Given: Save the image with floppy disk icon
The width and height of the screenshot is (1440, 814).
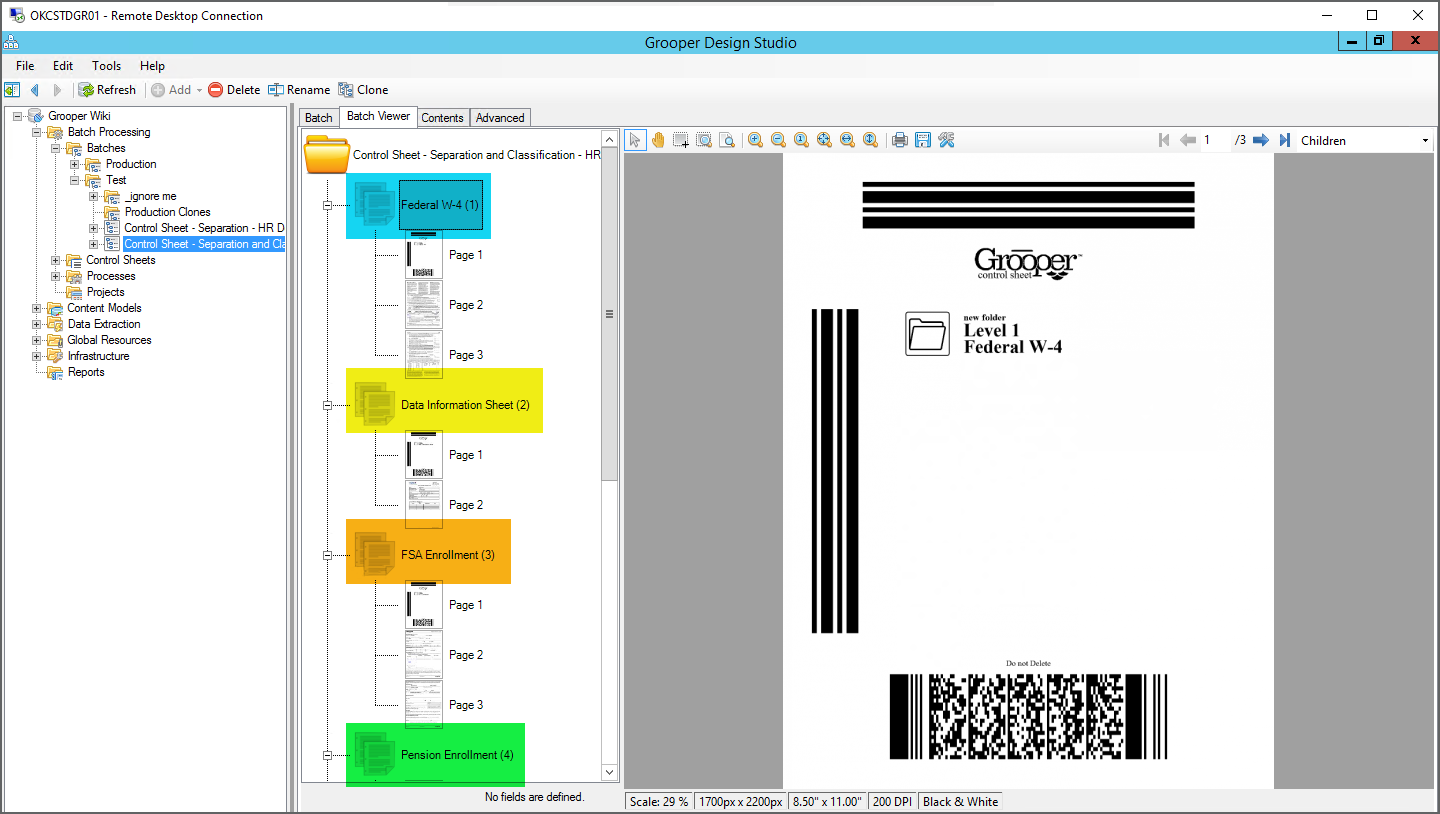Looking at the screenshot, I should 923,140.
